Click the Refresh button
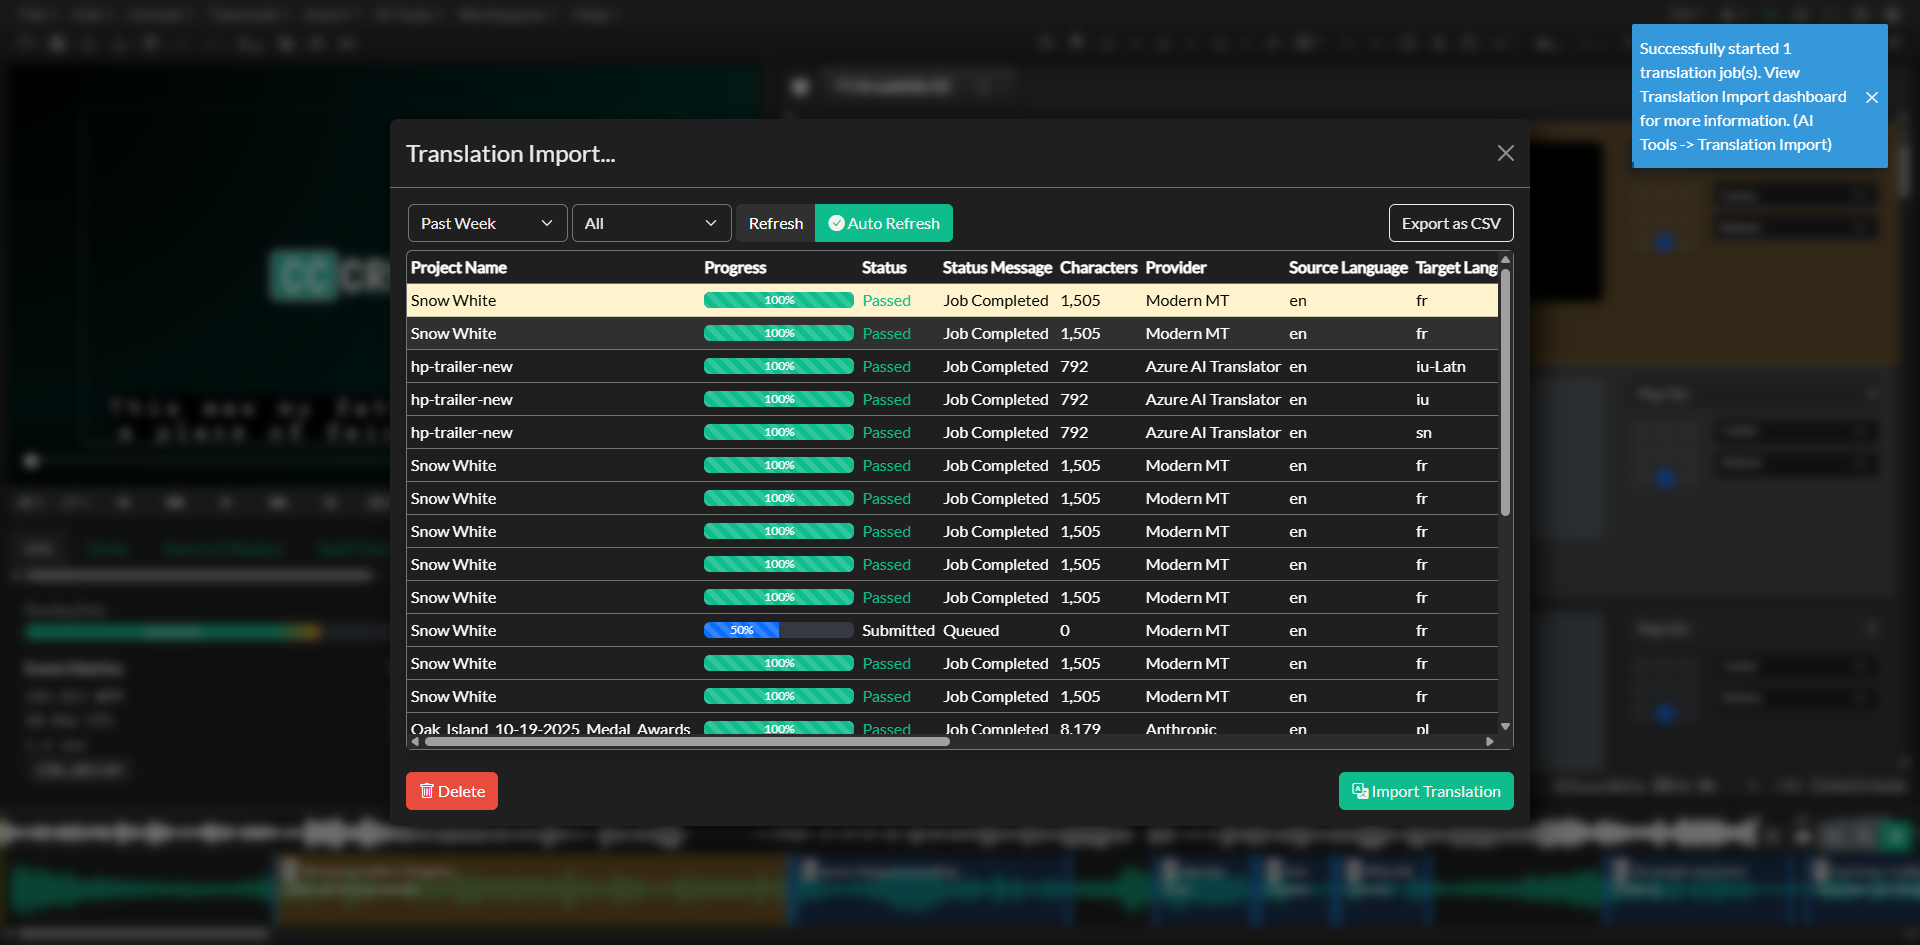The width and height of the screenshot is (1920, 945). pos(775,223)
